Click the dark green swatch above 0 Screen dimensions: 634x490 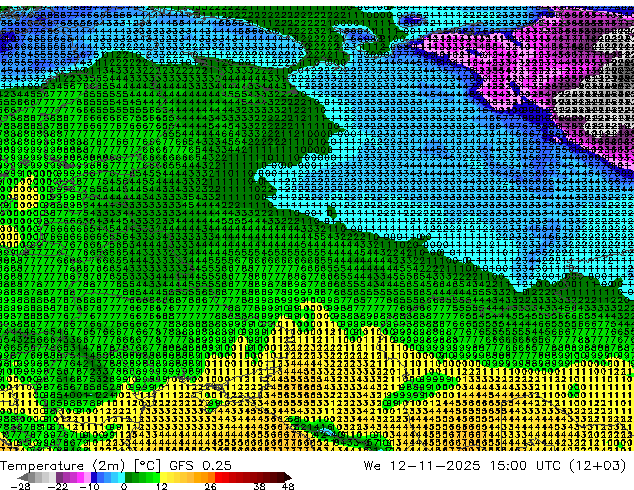(128, 477)
